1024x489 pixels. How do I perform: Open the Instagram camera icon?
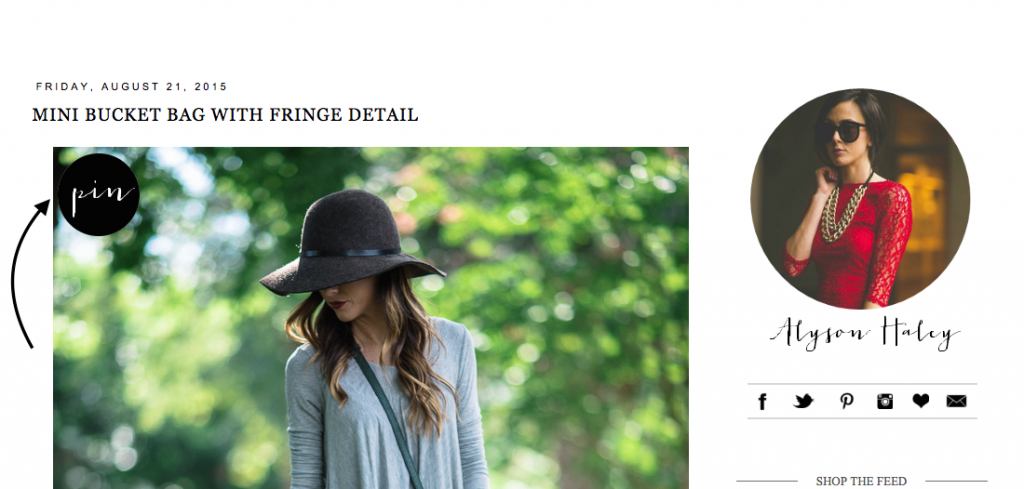[885, 402]
